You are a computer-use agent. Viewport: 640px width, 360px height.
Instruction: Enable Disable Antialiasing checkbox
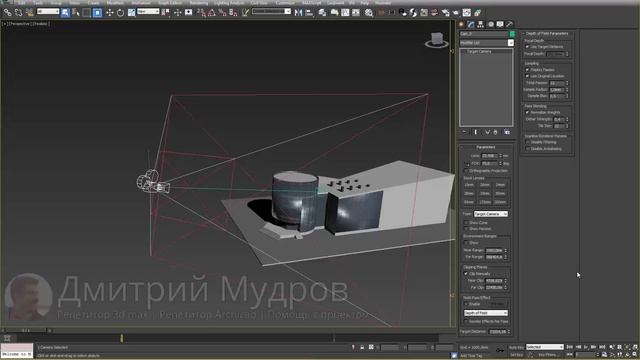[x=527, y=149]
